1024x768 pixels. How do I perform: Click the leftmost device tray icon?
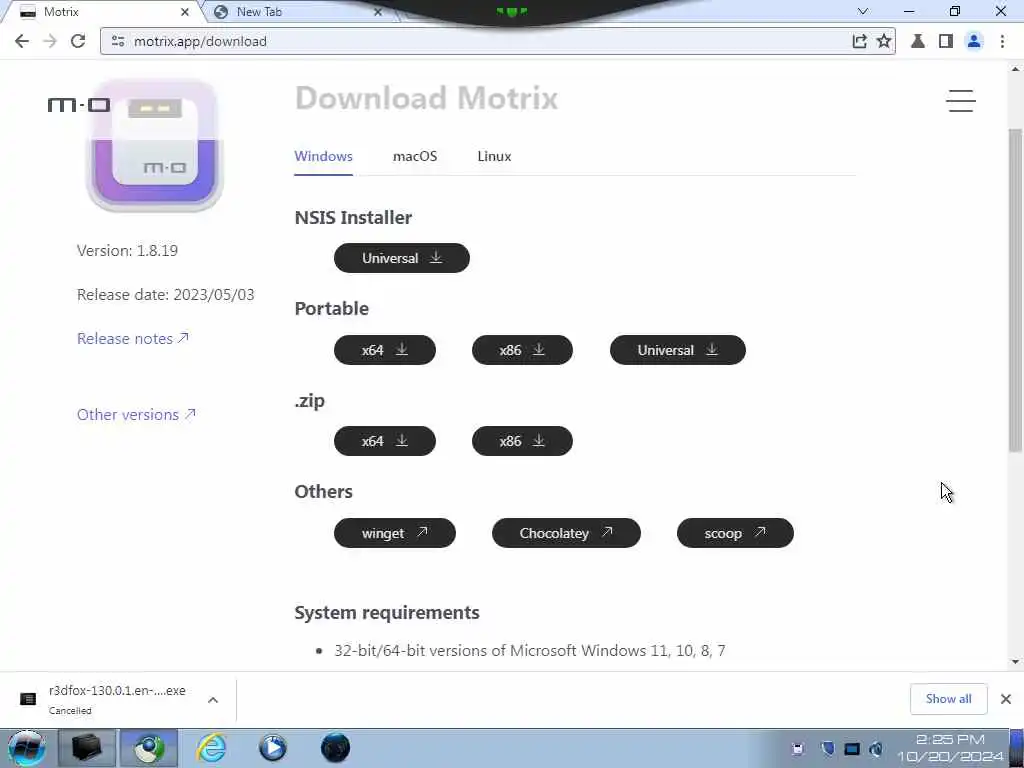point(798,749)
